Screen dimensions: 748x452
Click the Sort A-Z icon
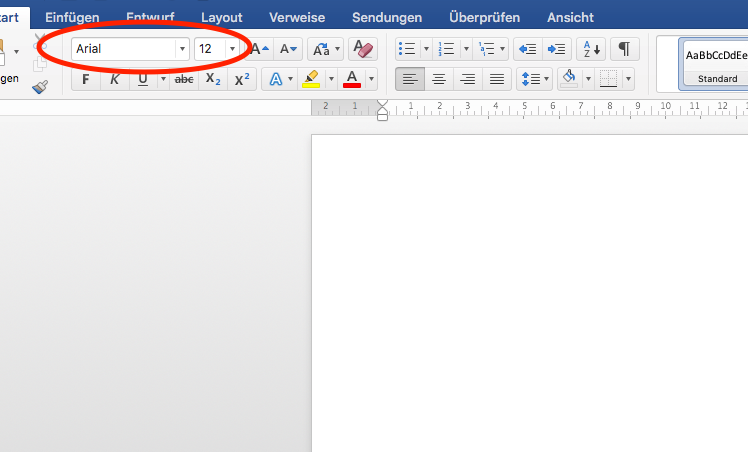[591, 49]
